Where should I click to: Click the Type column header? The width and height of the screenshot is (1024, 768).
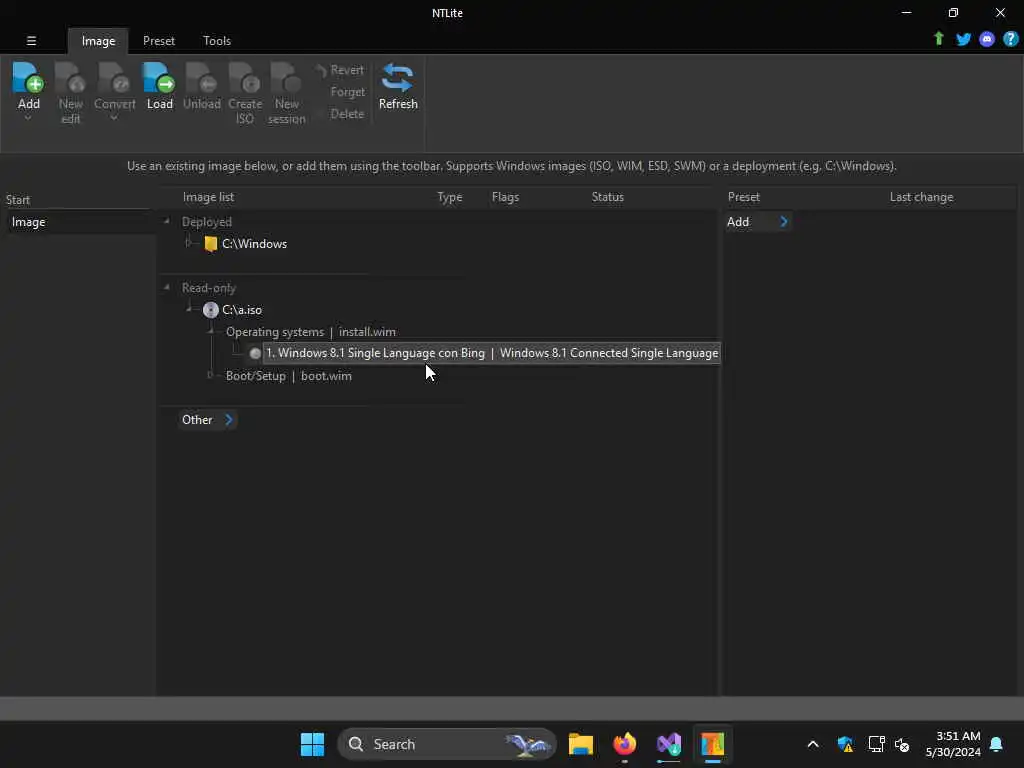point(449,197)
